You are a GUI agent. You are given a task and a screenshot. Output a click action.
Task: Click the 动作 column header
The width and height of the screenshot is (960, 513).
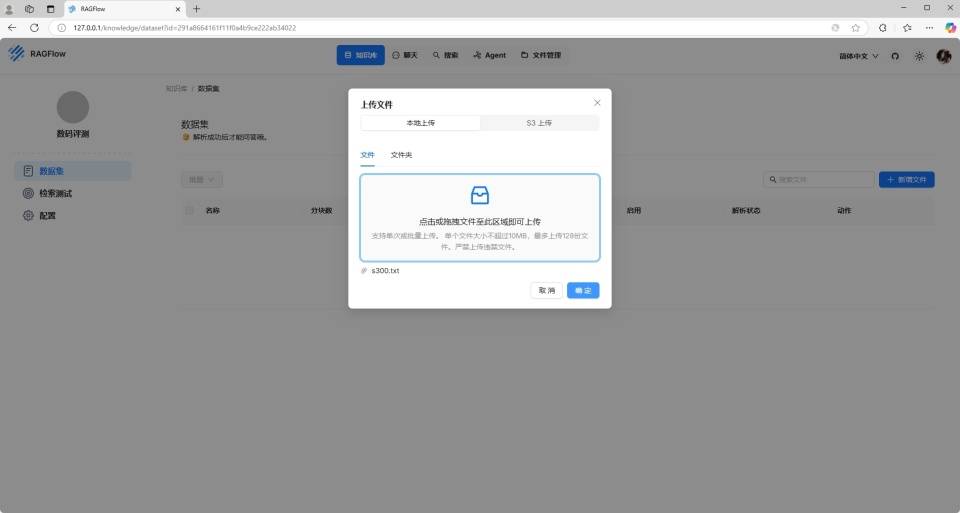coord(844,211)
